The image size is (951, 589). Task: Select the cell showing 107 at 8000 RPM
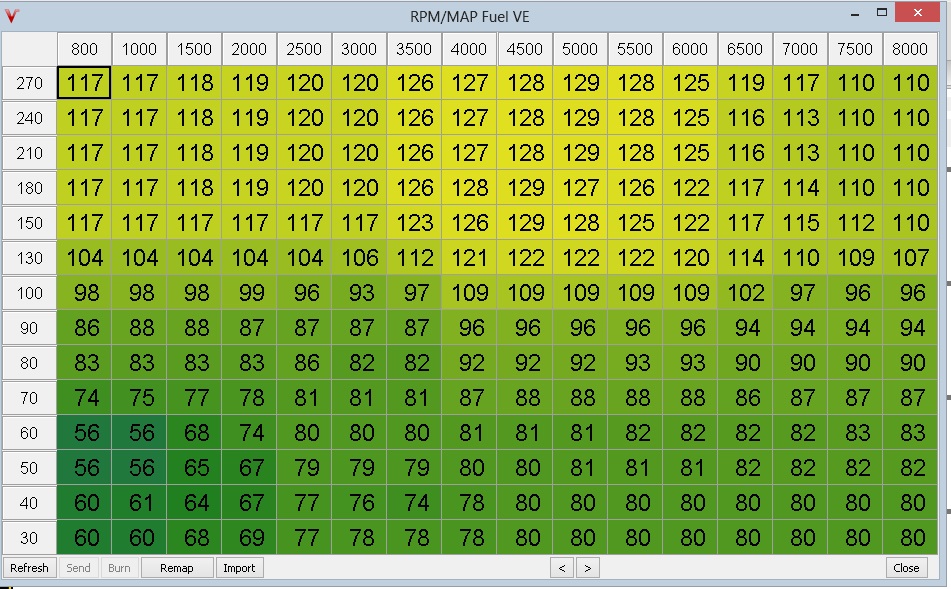(910, 258)
